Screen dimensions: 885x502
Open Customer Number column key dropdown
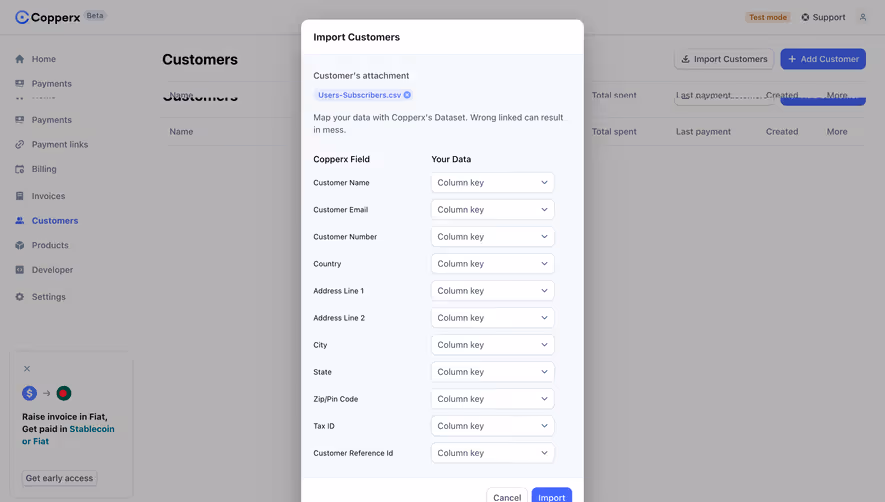click(x=492, y=237)
